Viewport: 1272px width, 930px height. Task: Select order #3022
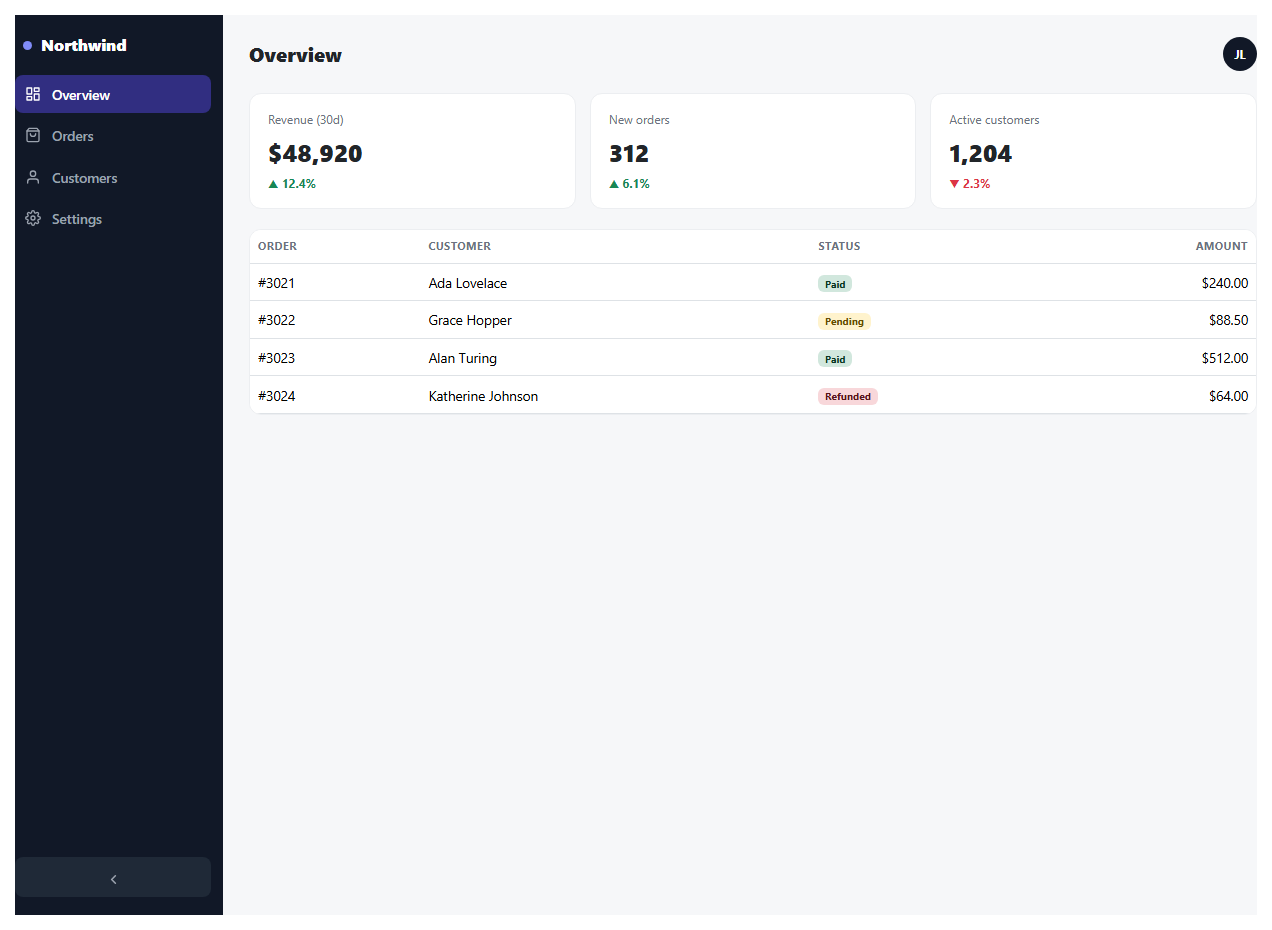(x=276, y=320)
